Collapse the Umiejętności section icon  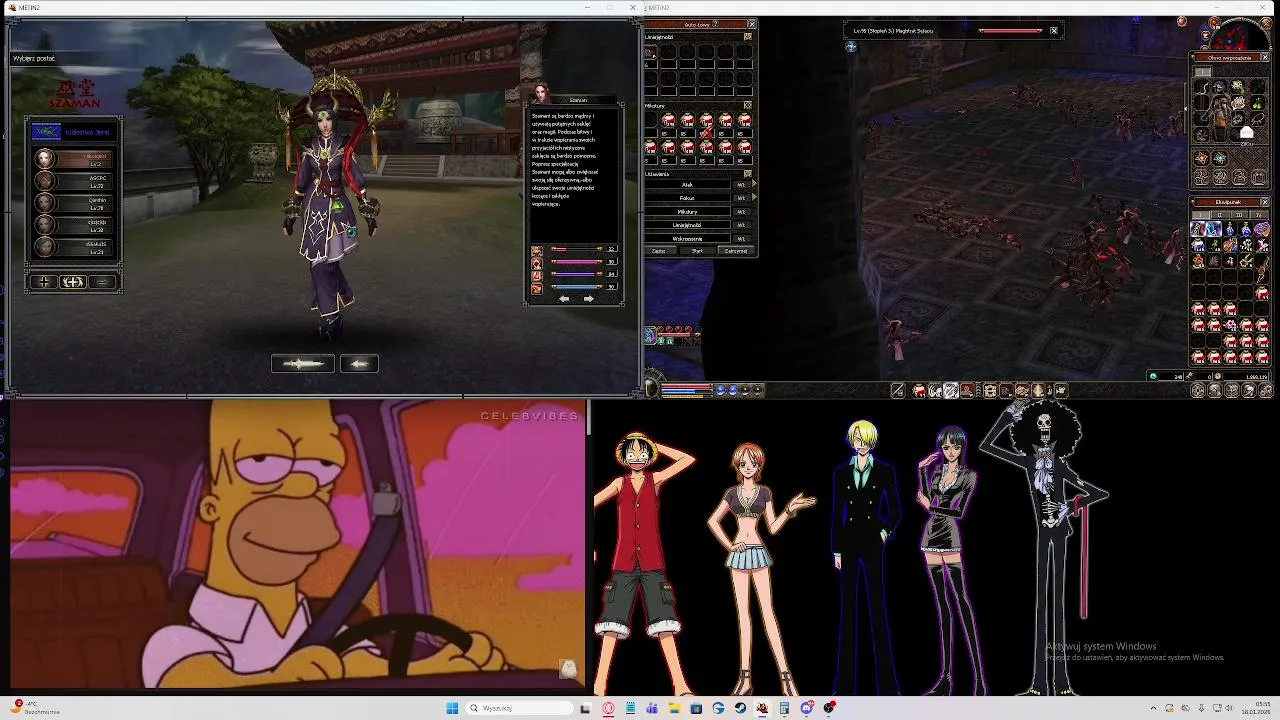[748, 36]
